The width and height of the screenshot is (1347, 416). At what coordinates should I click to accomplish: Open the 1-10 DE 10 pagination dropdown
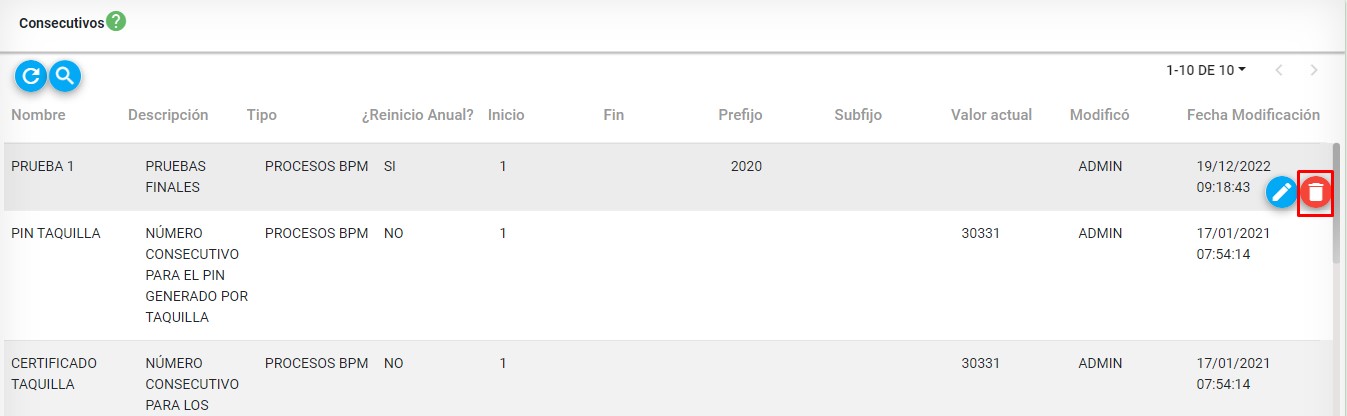point(1206,70)
